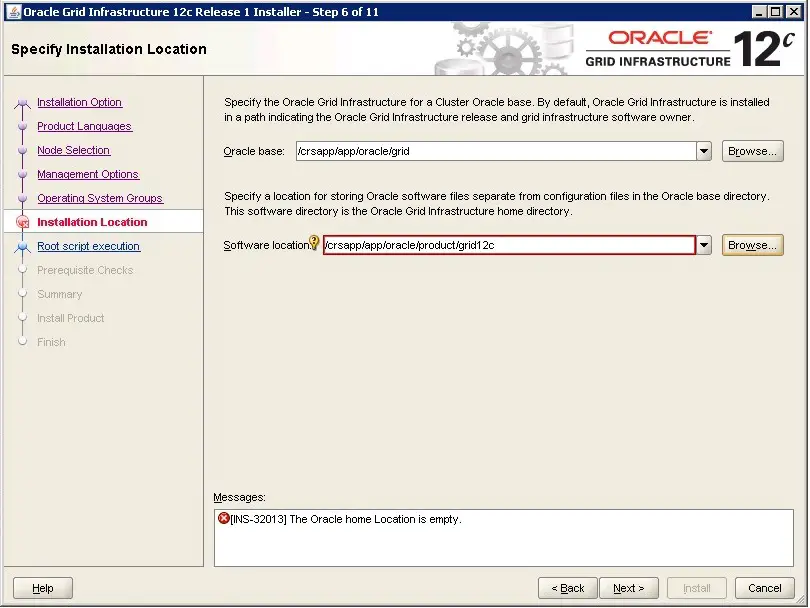Click the greyed-out Install button
Screen dimensions: 810x608
tap(697, 588)
